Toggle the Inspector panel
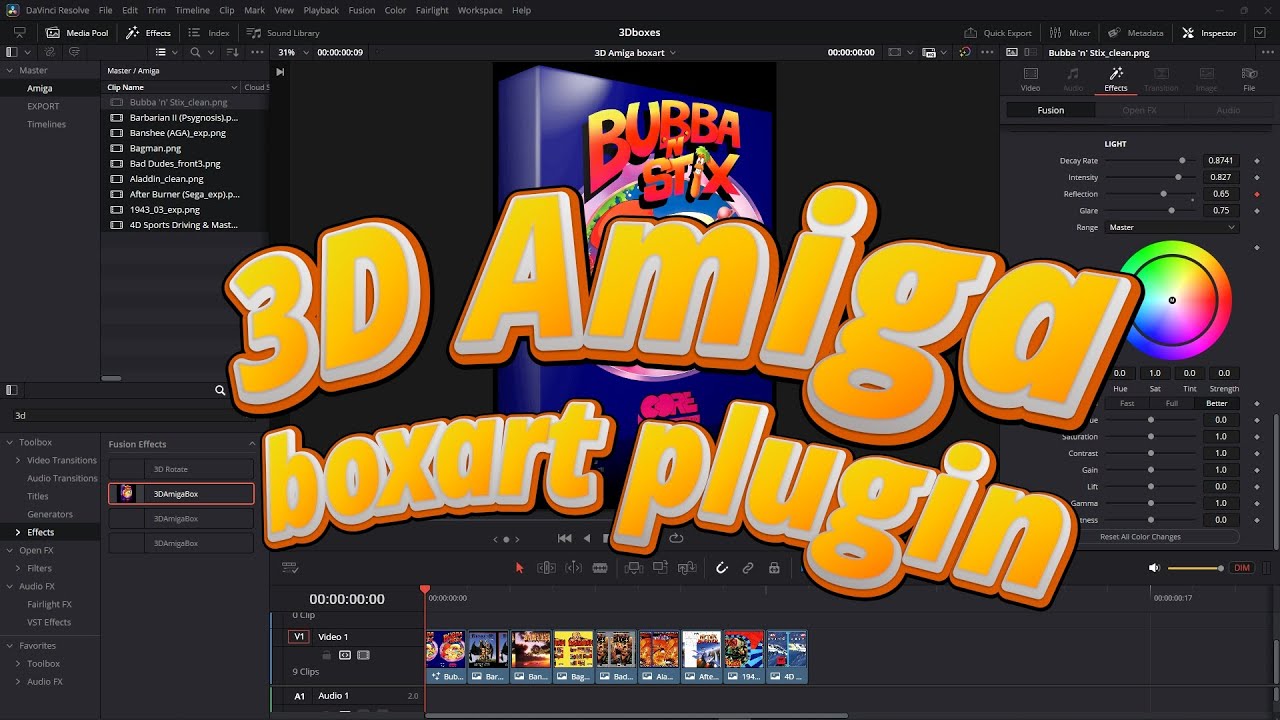The image size is (1280, 720). (1209, 33)
